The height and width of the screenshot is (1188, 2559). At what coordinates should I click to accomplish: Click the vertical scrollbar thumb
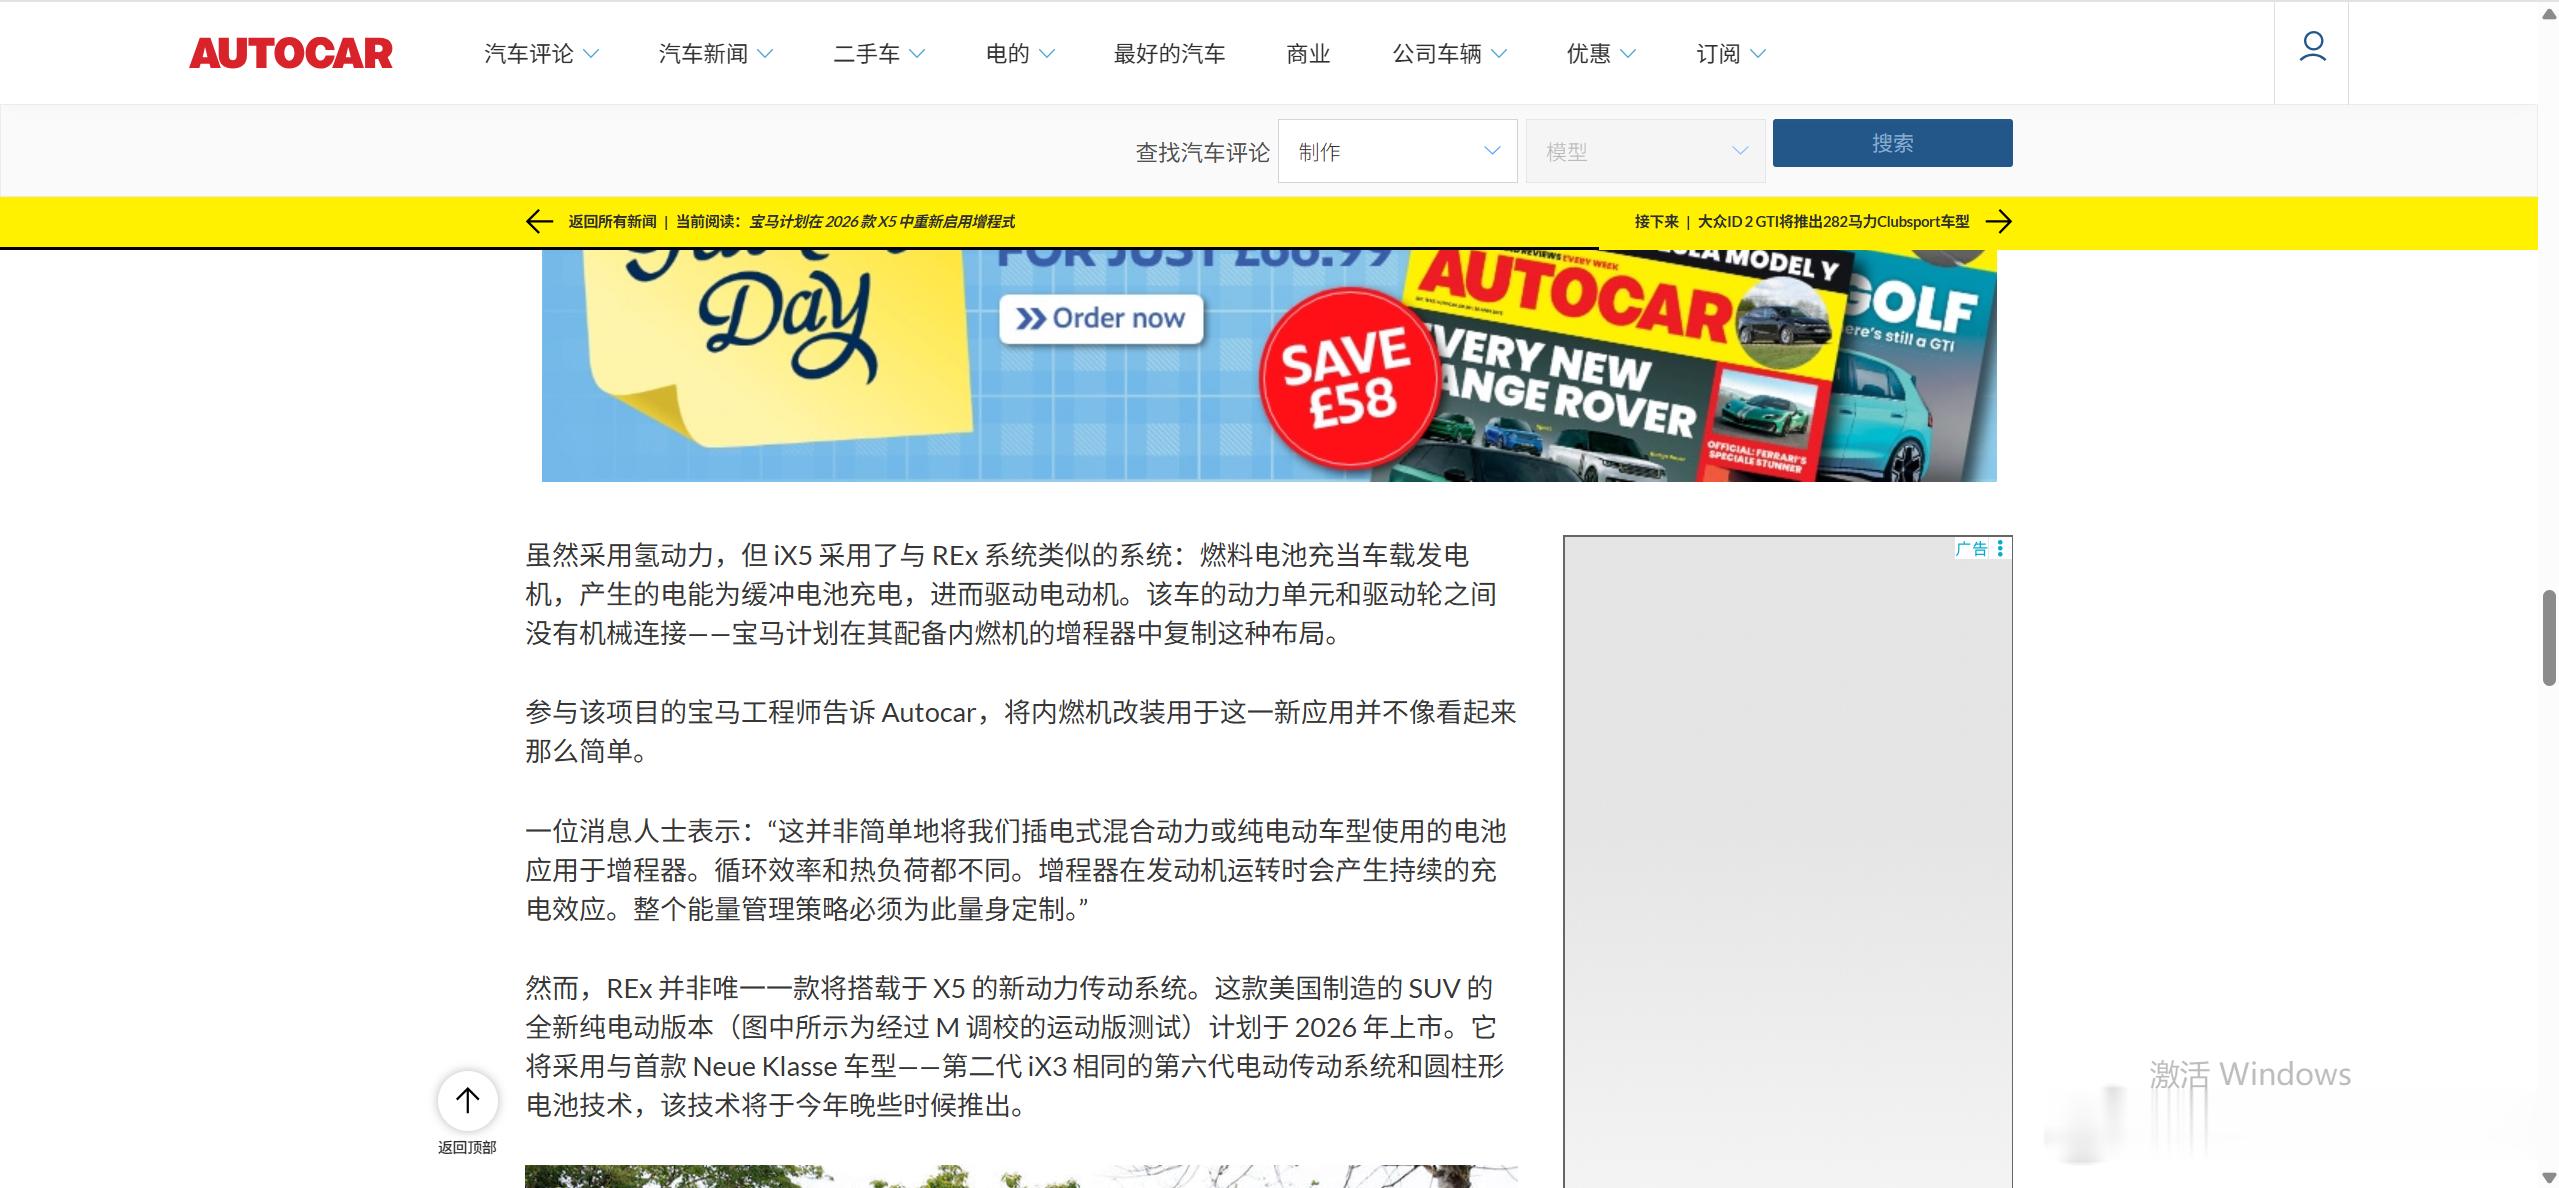click(2549, 637)
